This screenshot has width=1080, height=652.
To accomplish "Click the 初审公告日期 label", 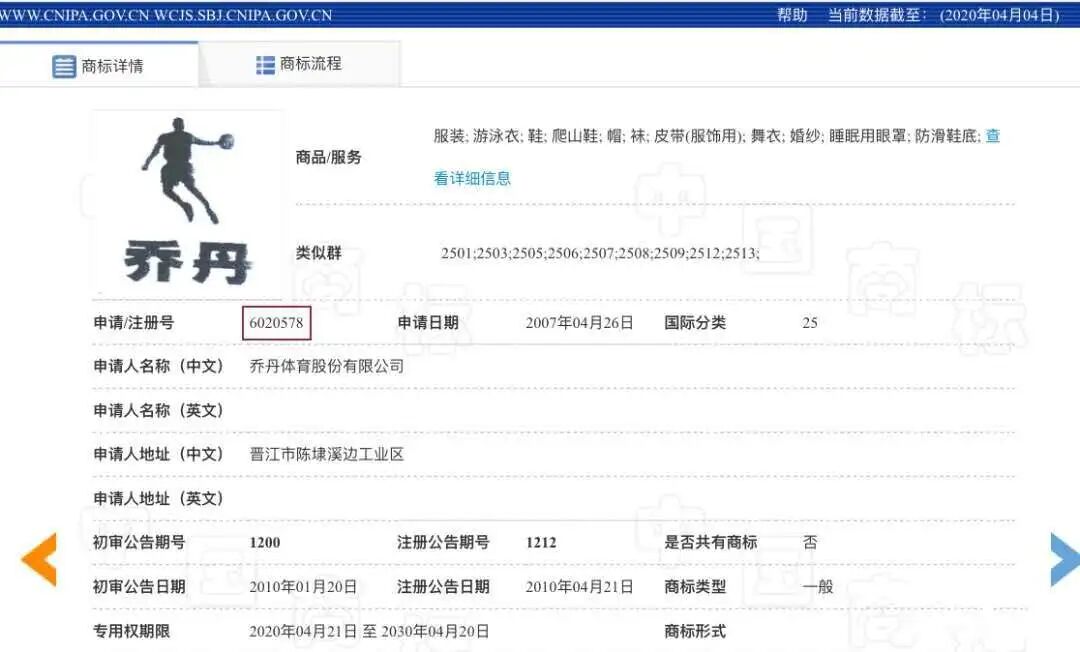I will [139, 587].
